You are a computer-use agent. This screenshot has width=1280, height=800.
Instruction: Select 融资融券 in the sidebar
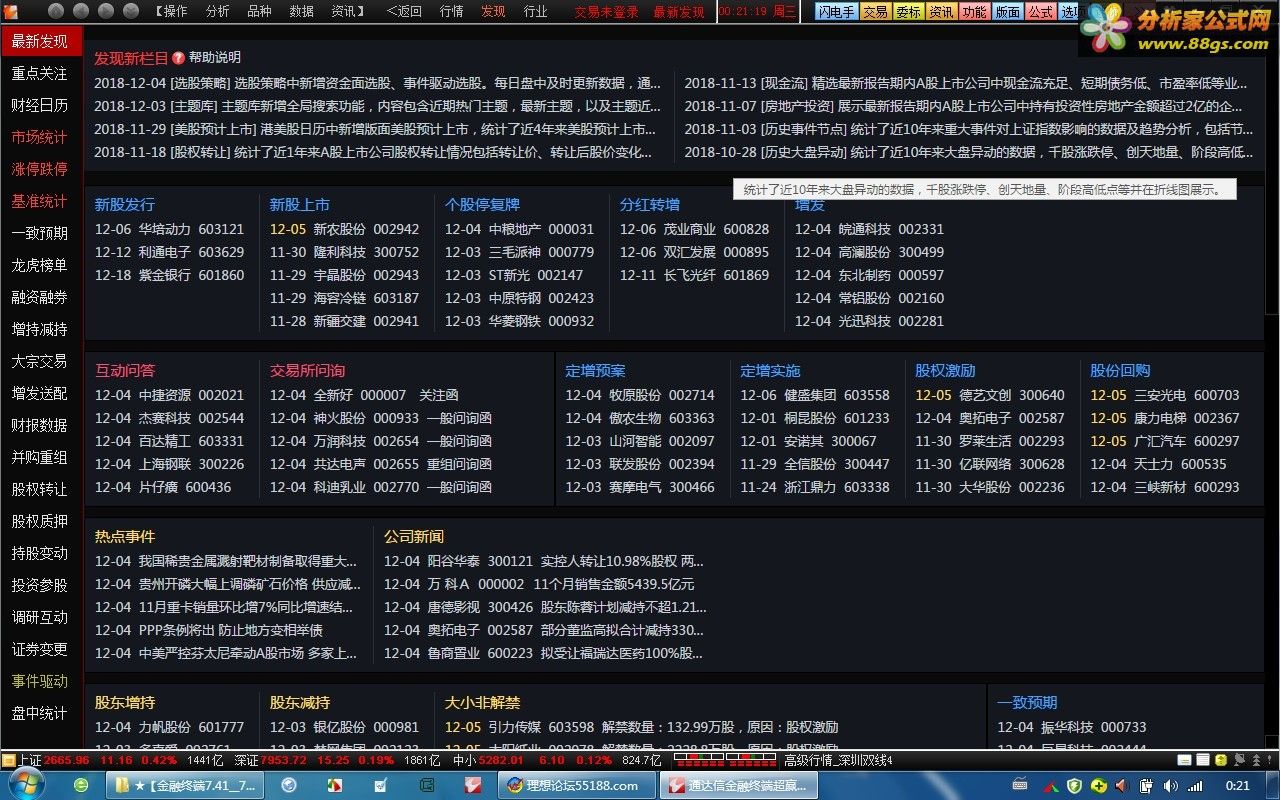tap(40, 297)
